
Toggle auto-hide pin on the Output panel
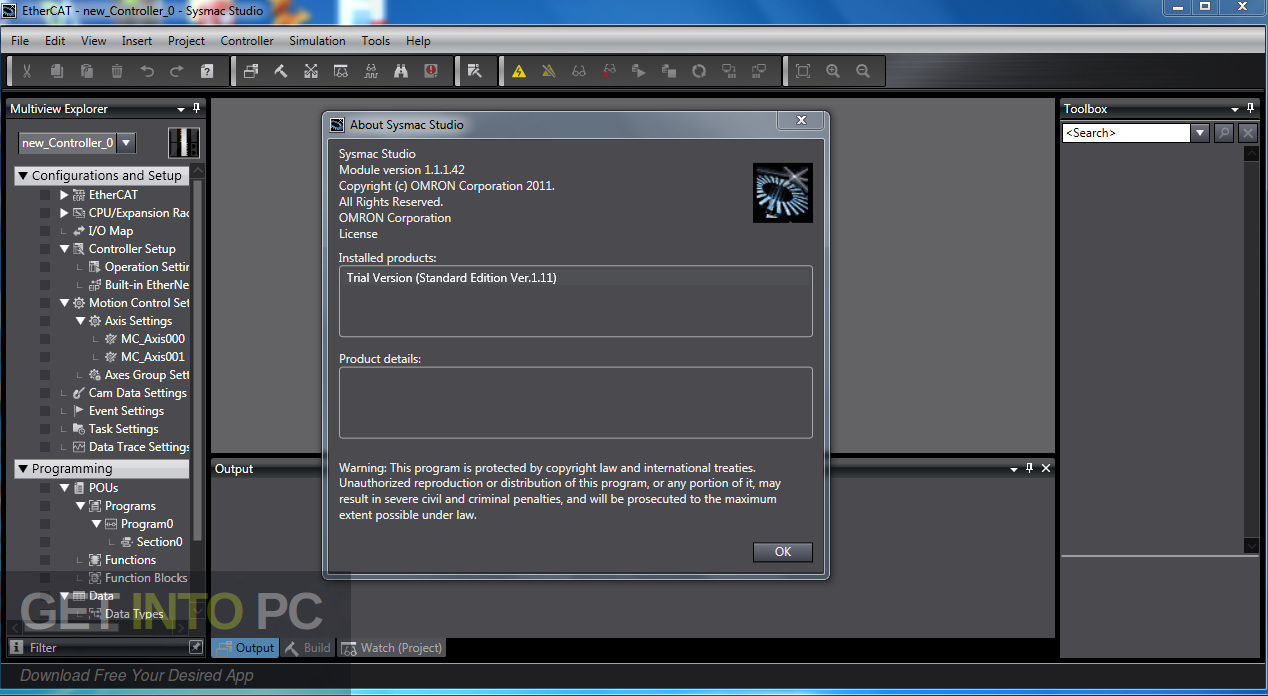[1029, 468]
